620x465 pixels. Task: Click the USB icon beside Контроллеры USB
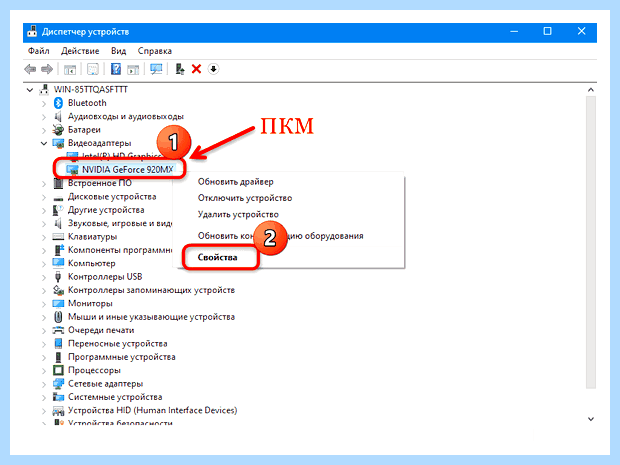[58, 277]
